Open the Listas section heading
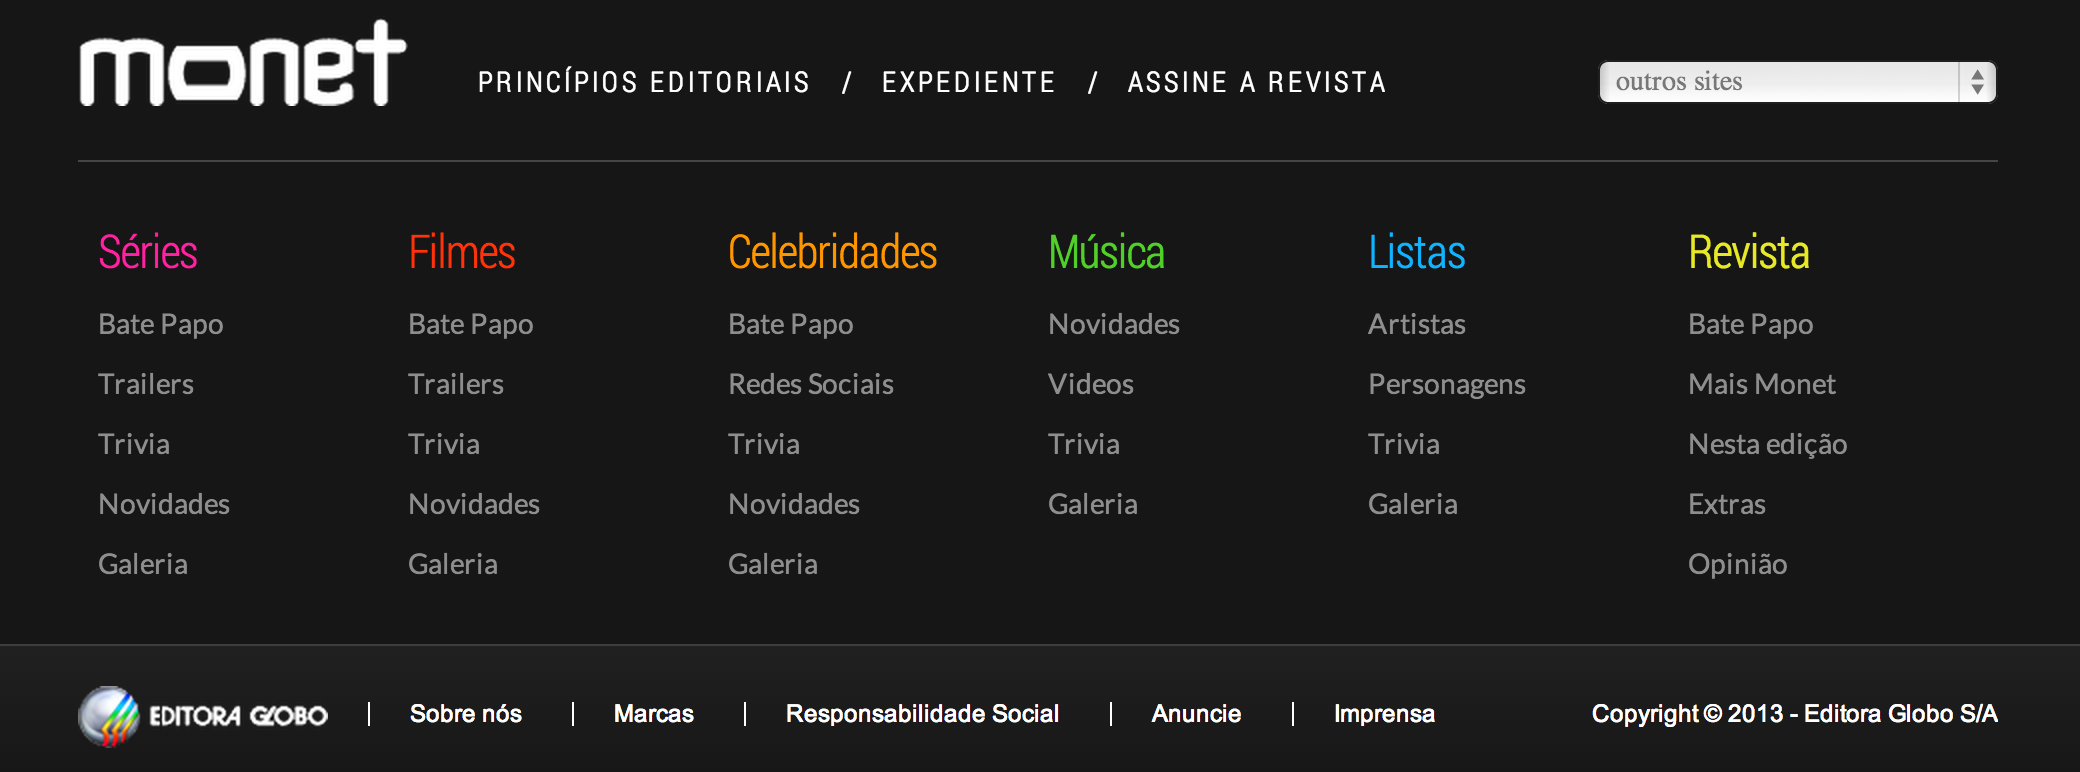 pos(1416,252)
